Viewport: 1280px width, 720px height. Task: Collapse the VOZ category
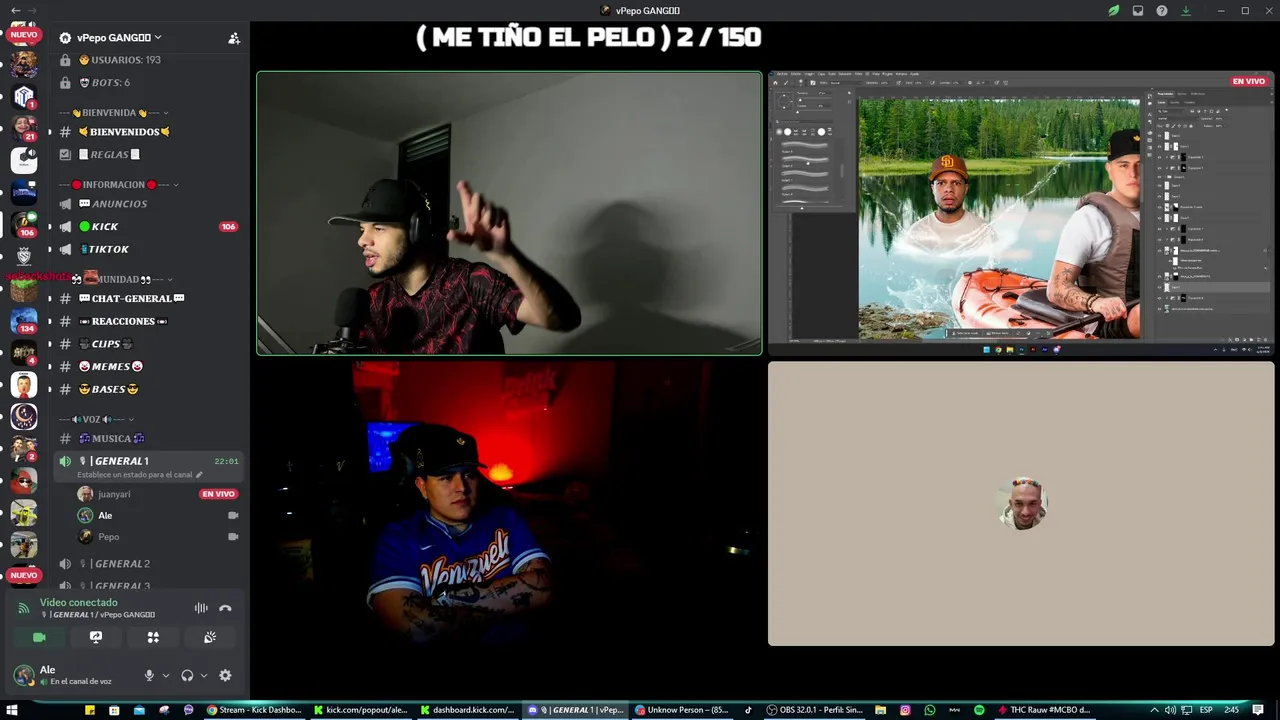click(x=97, y=419)
